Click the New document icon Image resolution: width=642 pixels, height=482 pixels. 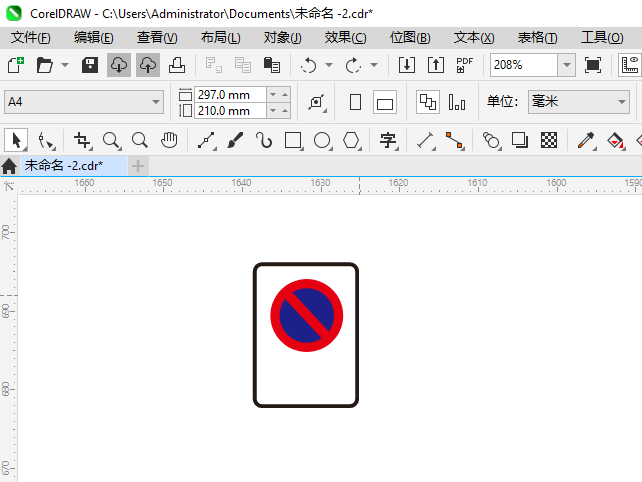(16, 65)
